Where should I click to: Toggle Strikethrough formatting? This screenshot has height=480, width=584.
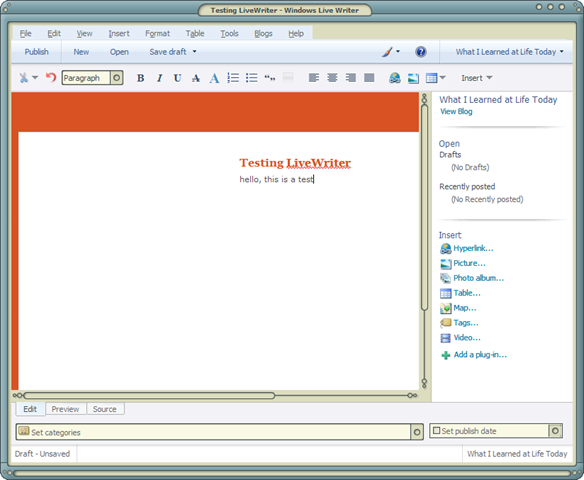tap(196, 78)
